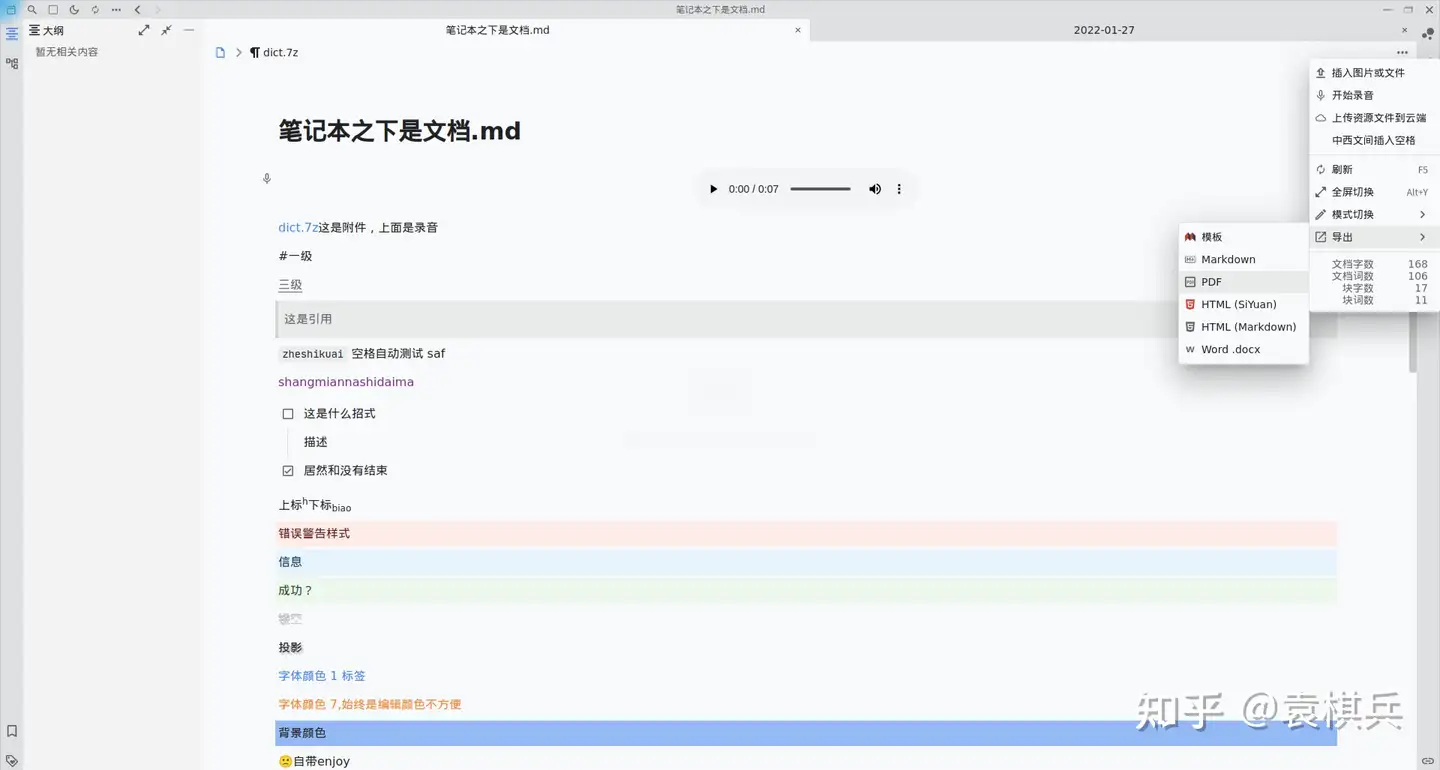The height and width of the screenshot is (770, 1440).
Task: Play the audio recording
Action: point(713,189)
